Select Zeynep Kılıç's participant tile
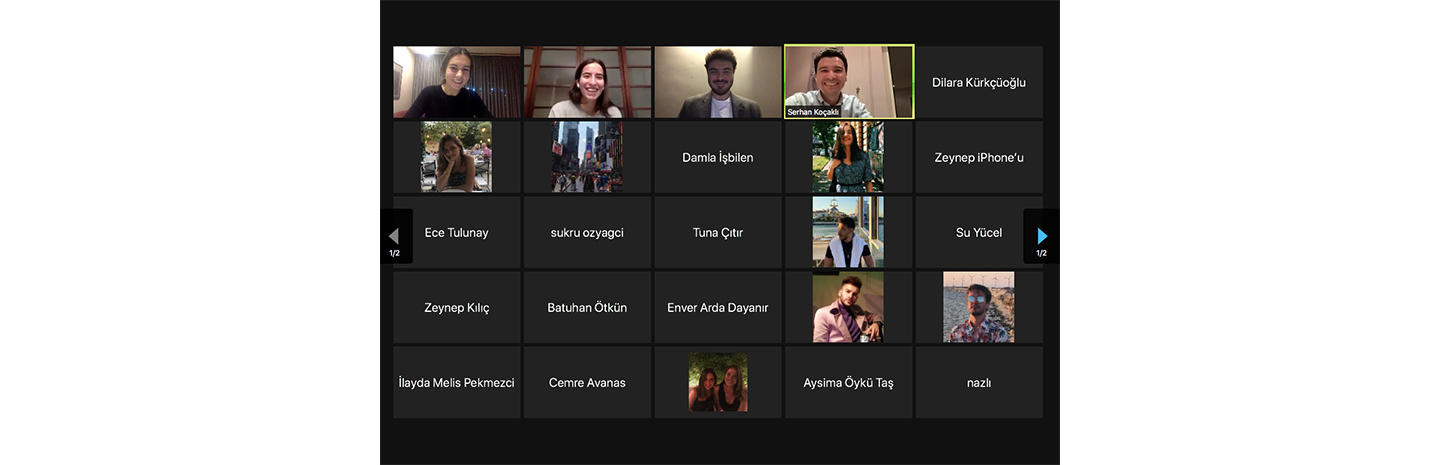The image size is (1440, 465). (457, 307)
